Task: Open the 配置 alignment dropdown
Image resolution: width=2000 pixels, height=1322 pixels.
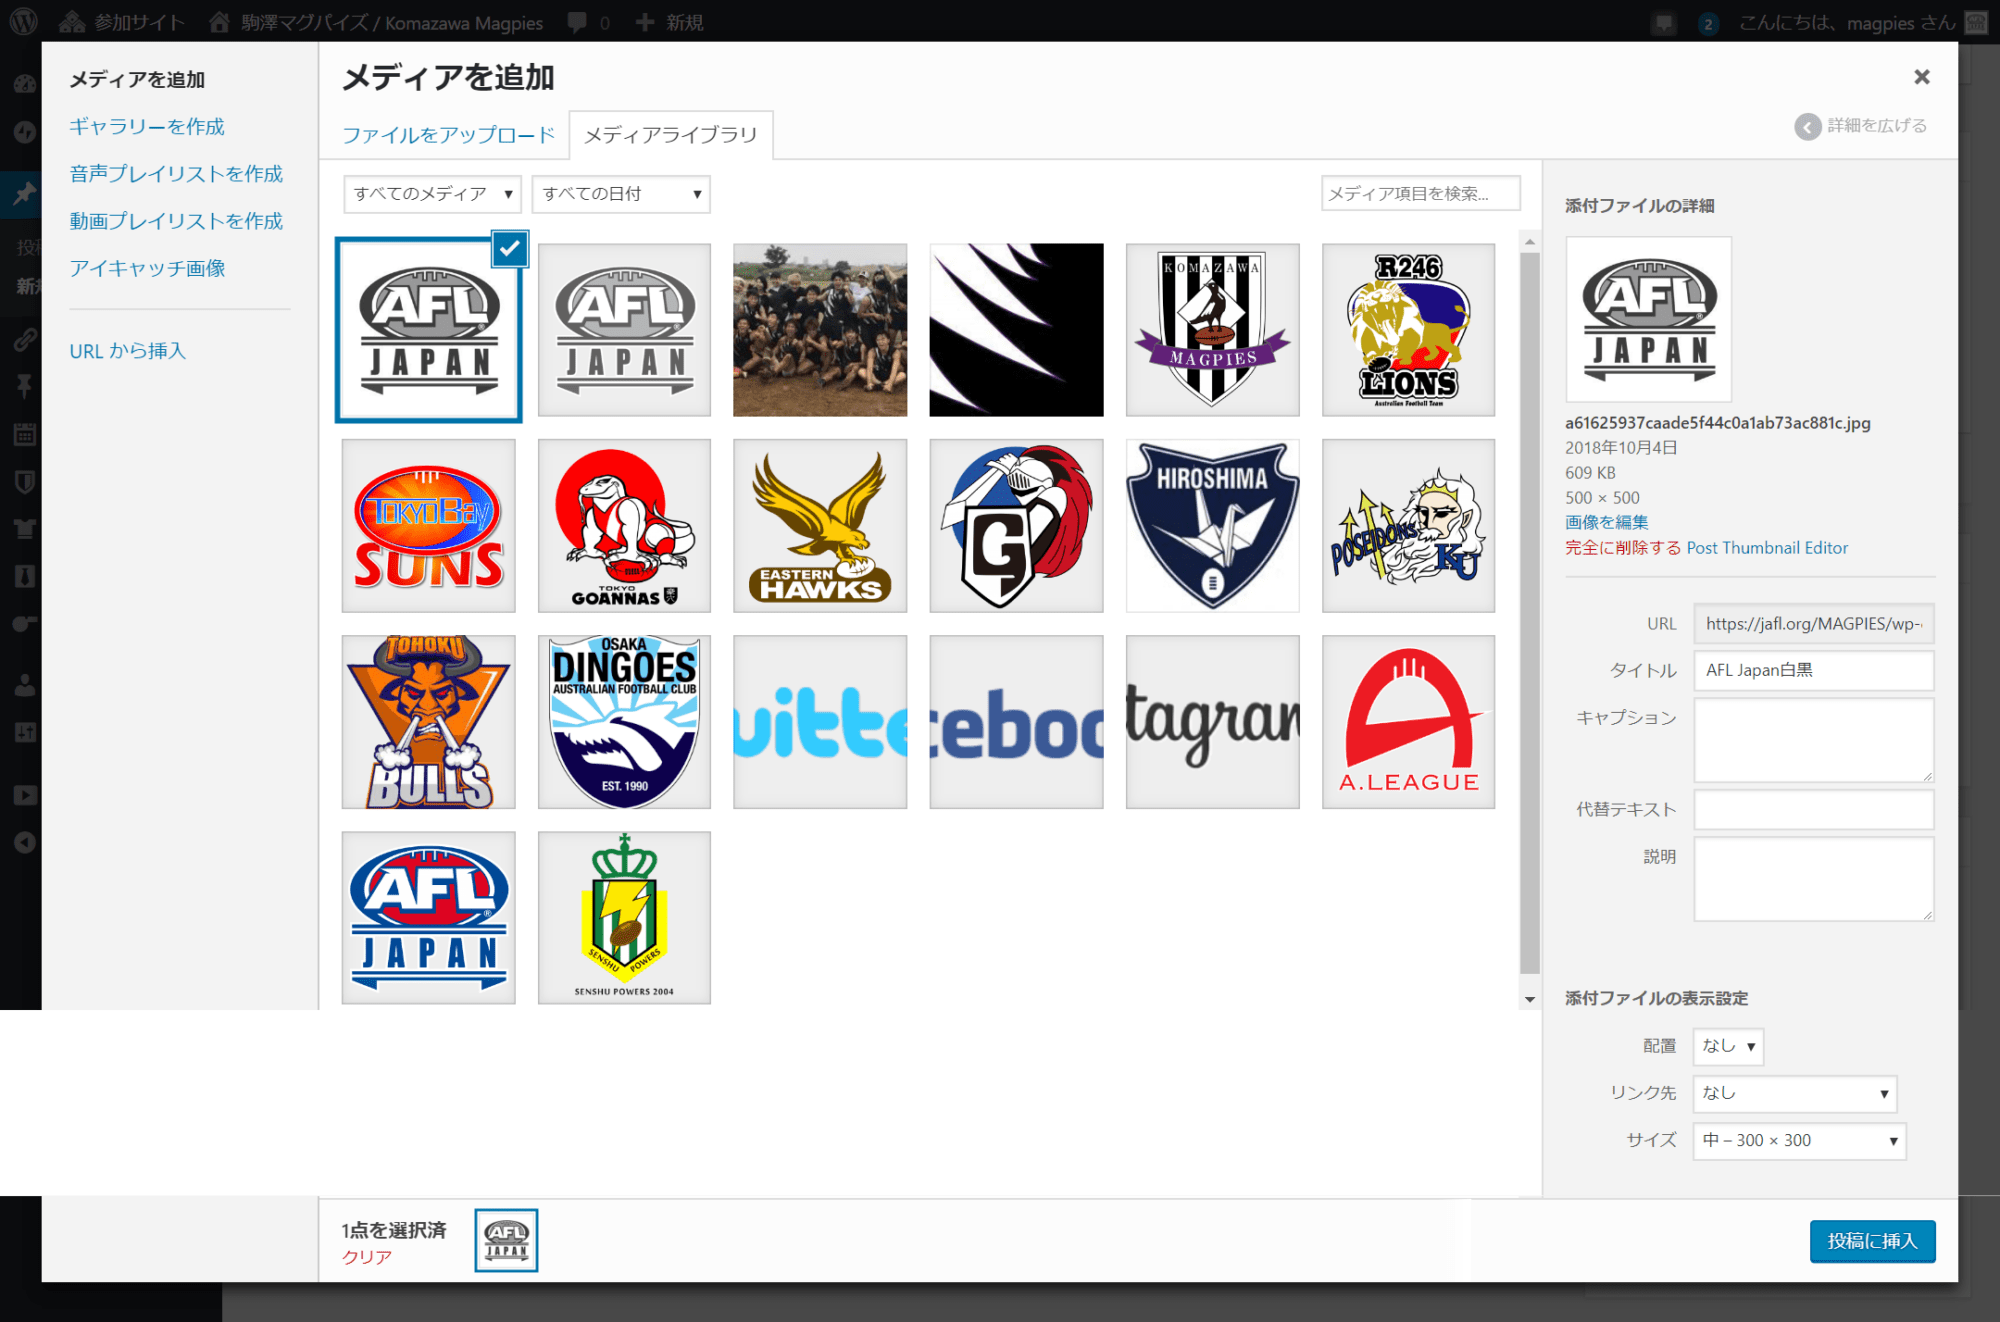Action: (1727, 1046)
